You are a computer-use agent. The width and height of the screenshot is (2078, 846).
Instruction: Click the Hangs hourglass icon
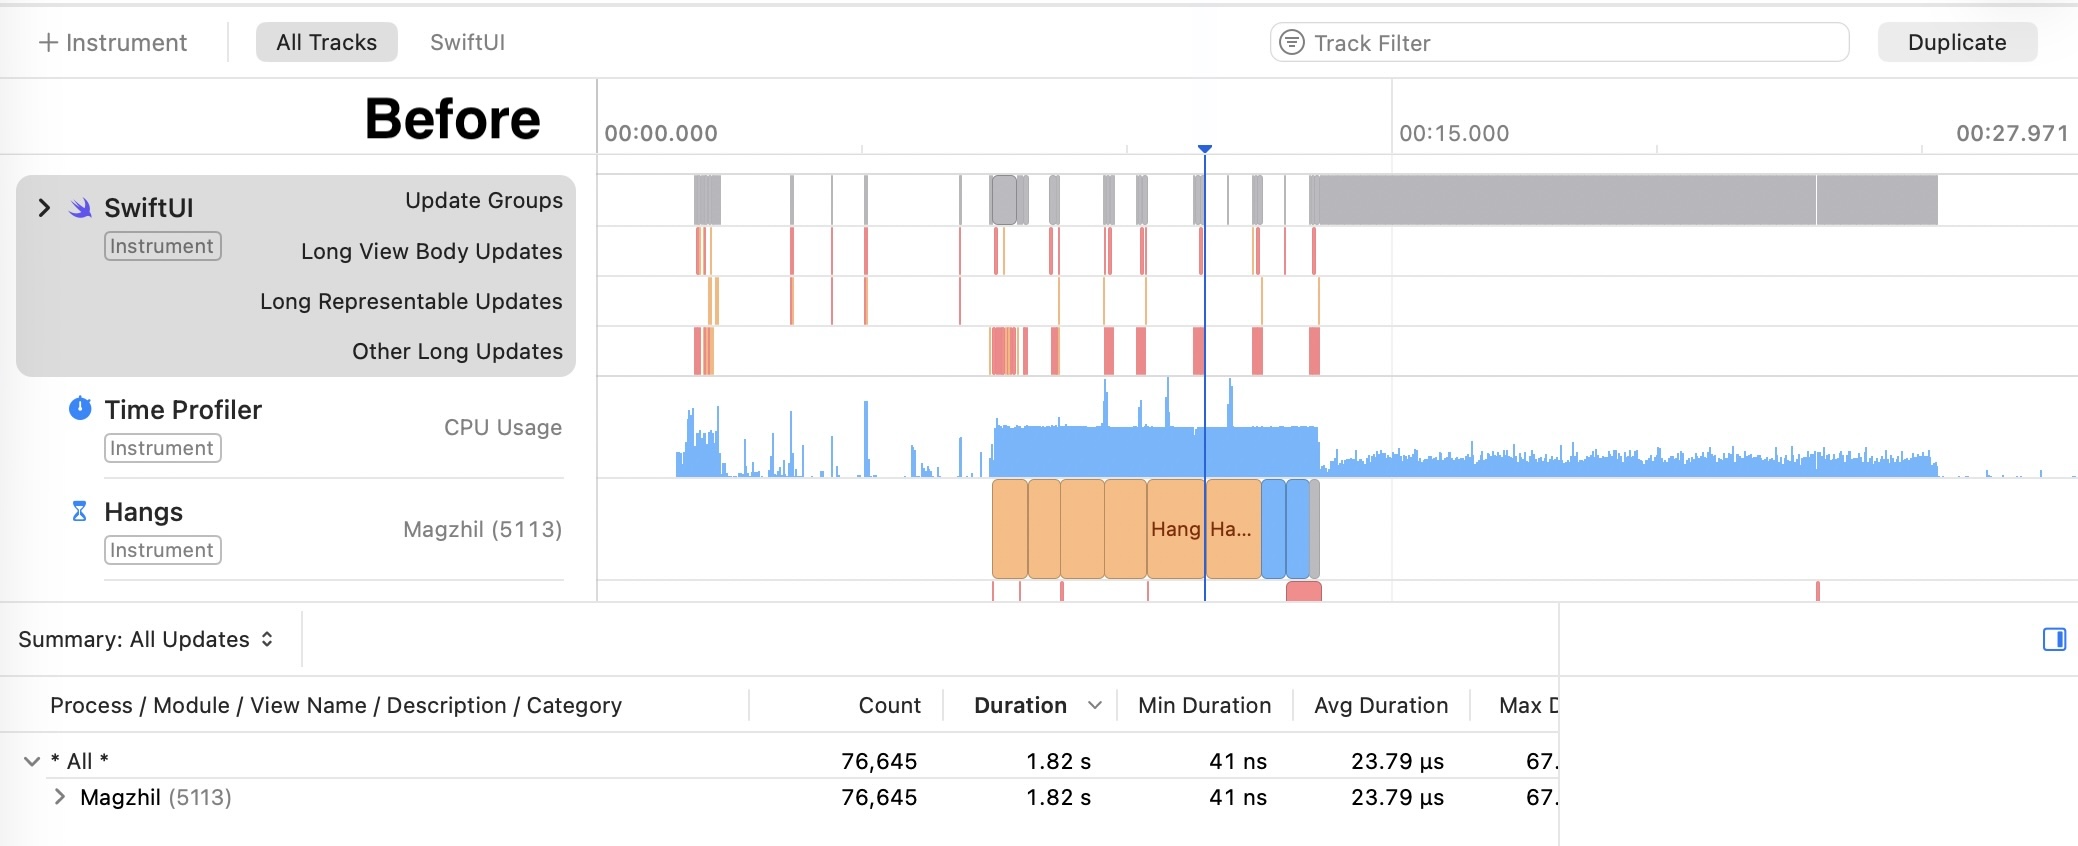coord(80,511)
